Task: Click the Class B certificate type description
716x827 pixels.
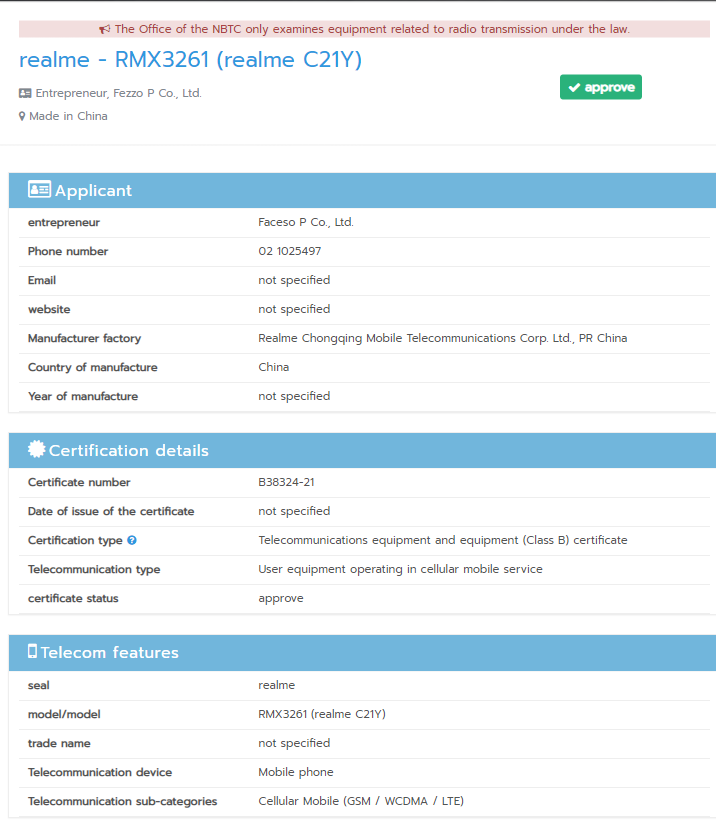Action: (442, 540)
